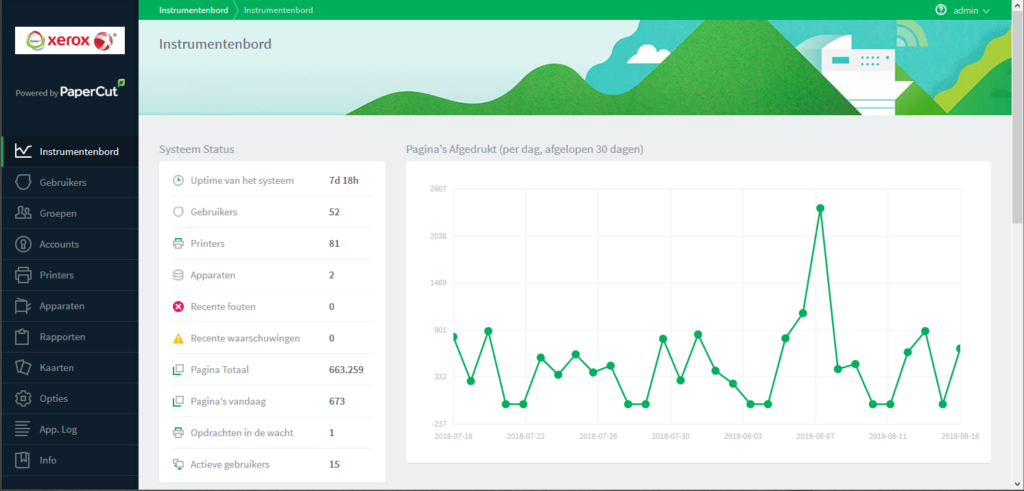The image size is (1024, 491).
Task: Click first Instrumentenbord breadcrumb
Action: pos(193,10)
